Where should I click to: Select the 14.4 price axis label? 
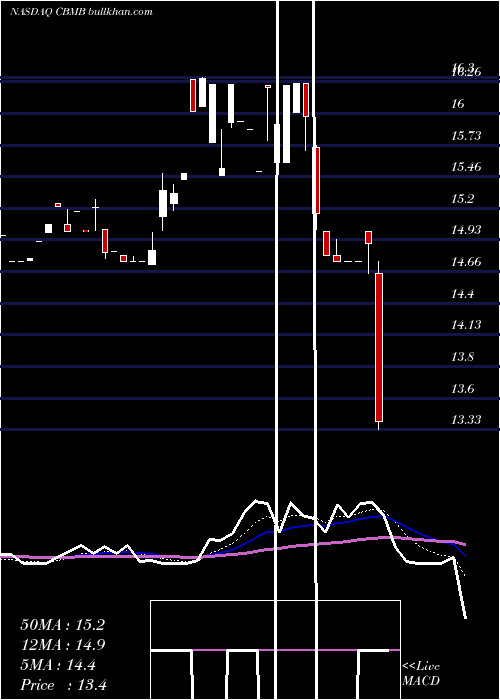point(462,293)
